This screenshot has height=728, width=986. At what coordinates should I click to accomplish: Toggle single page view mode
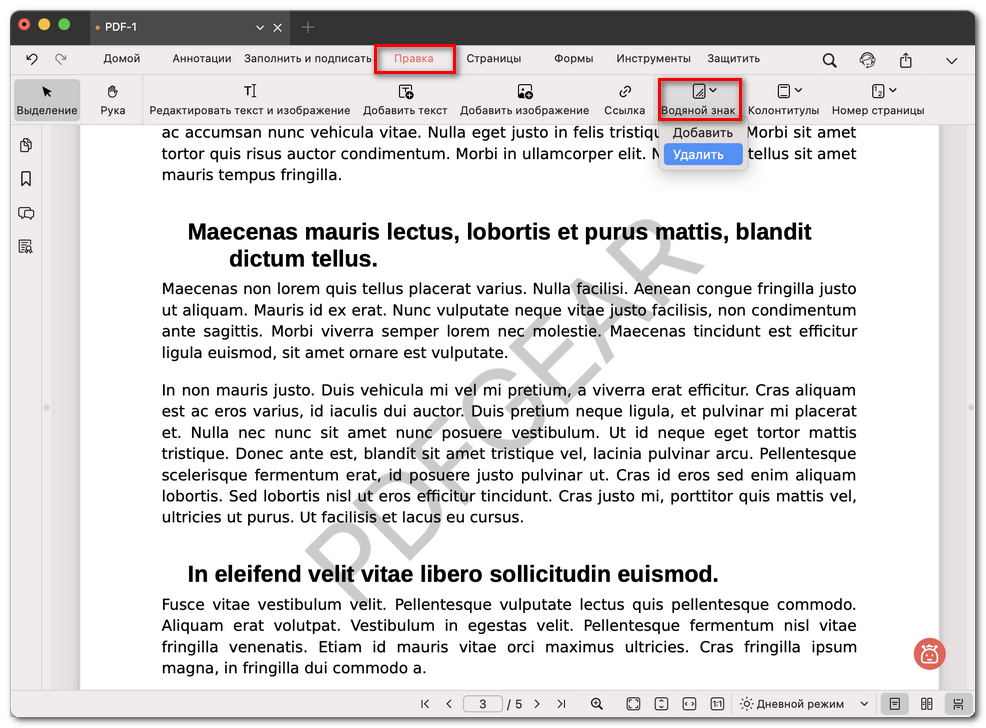[894, 704]
